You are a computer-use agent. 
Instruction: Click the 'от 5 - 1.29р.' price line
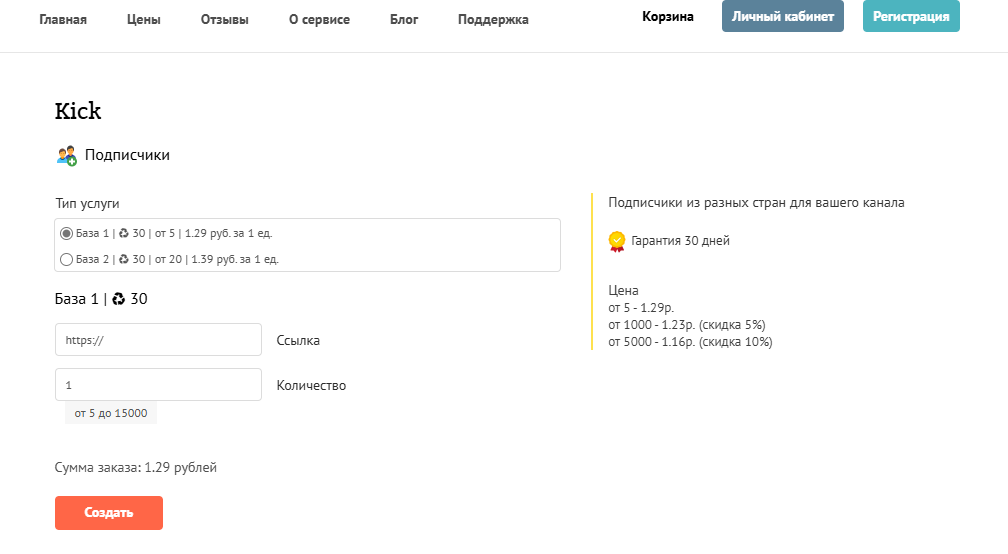pos(641,308)
